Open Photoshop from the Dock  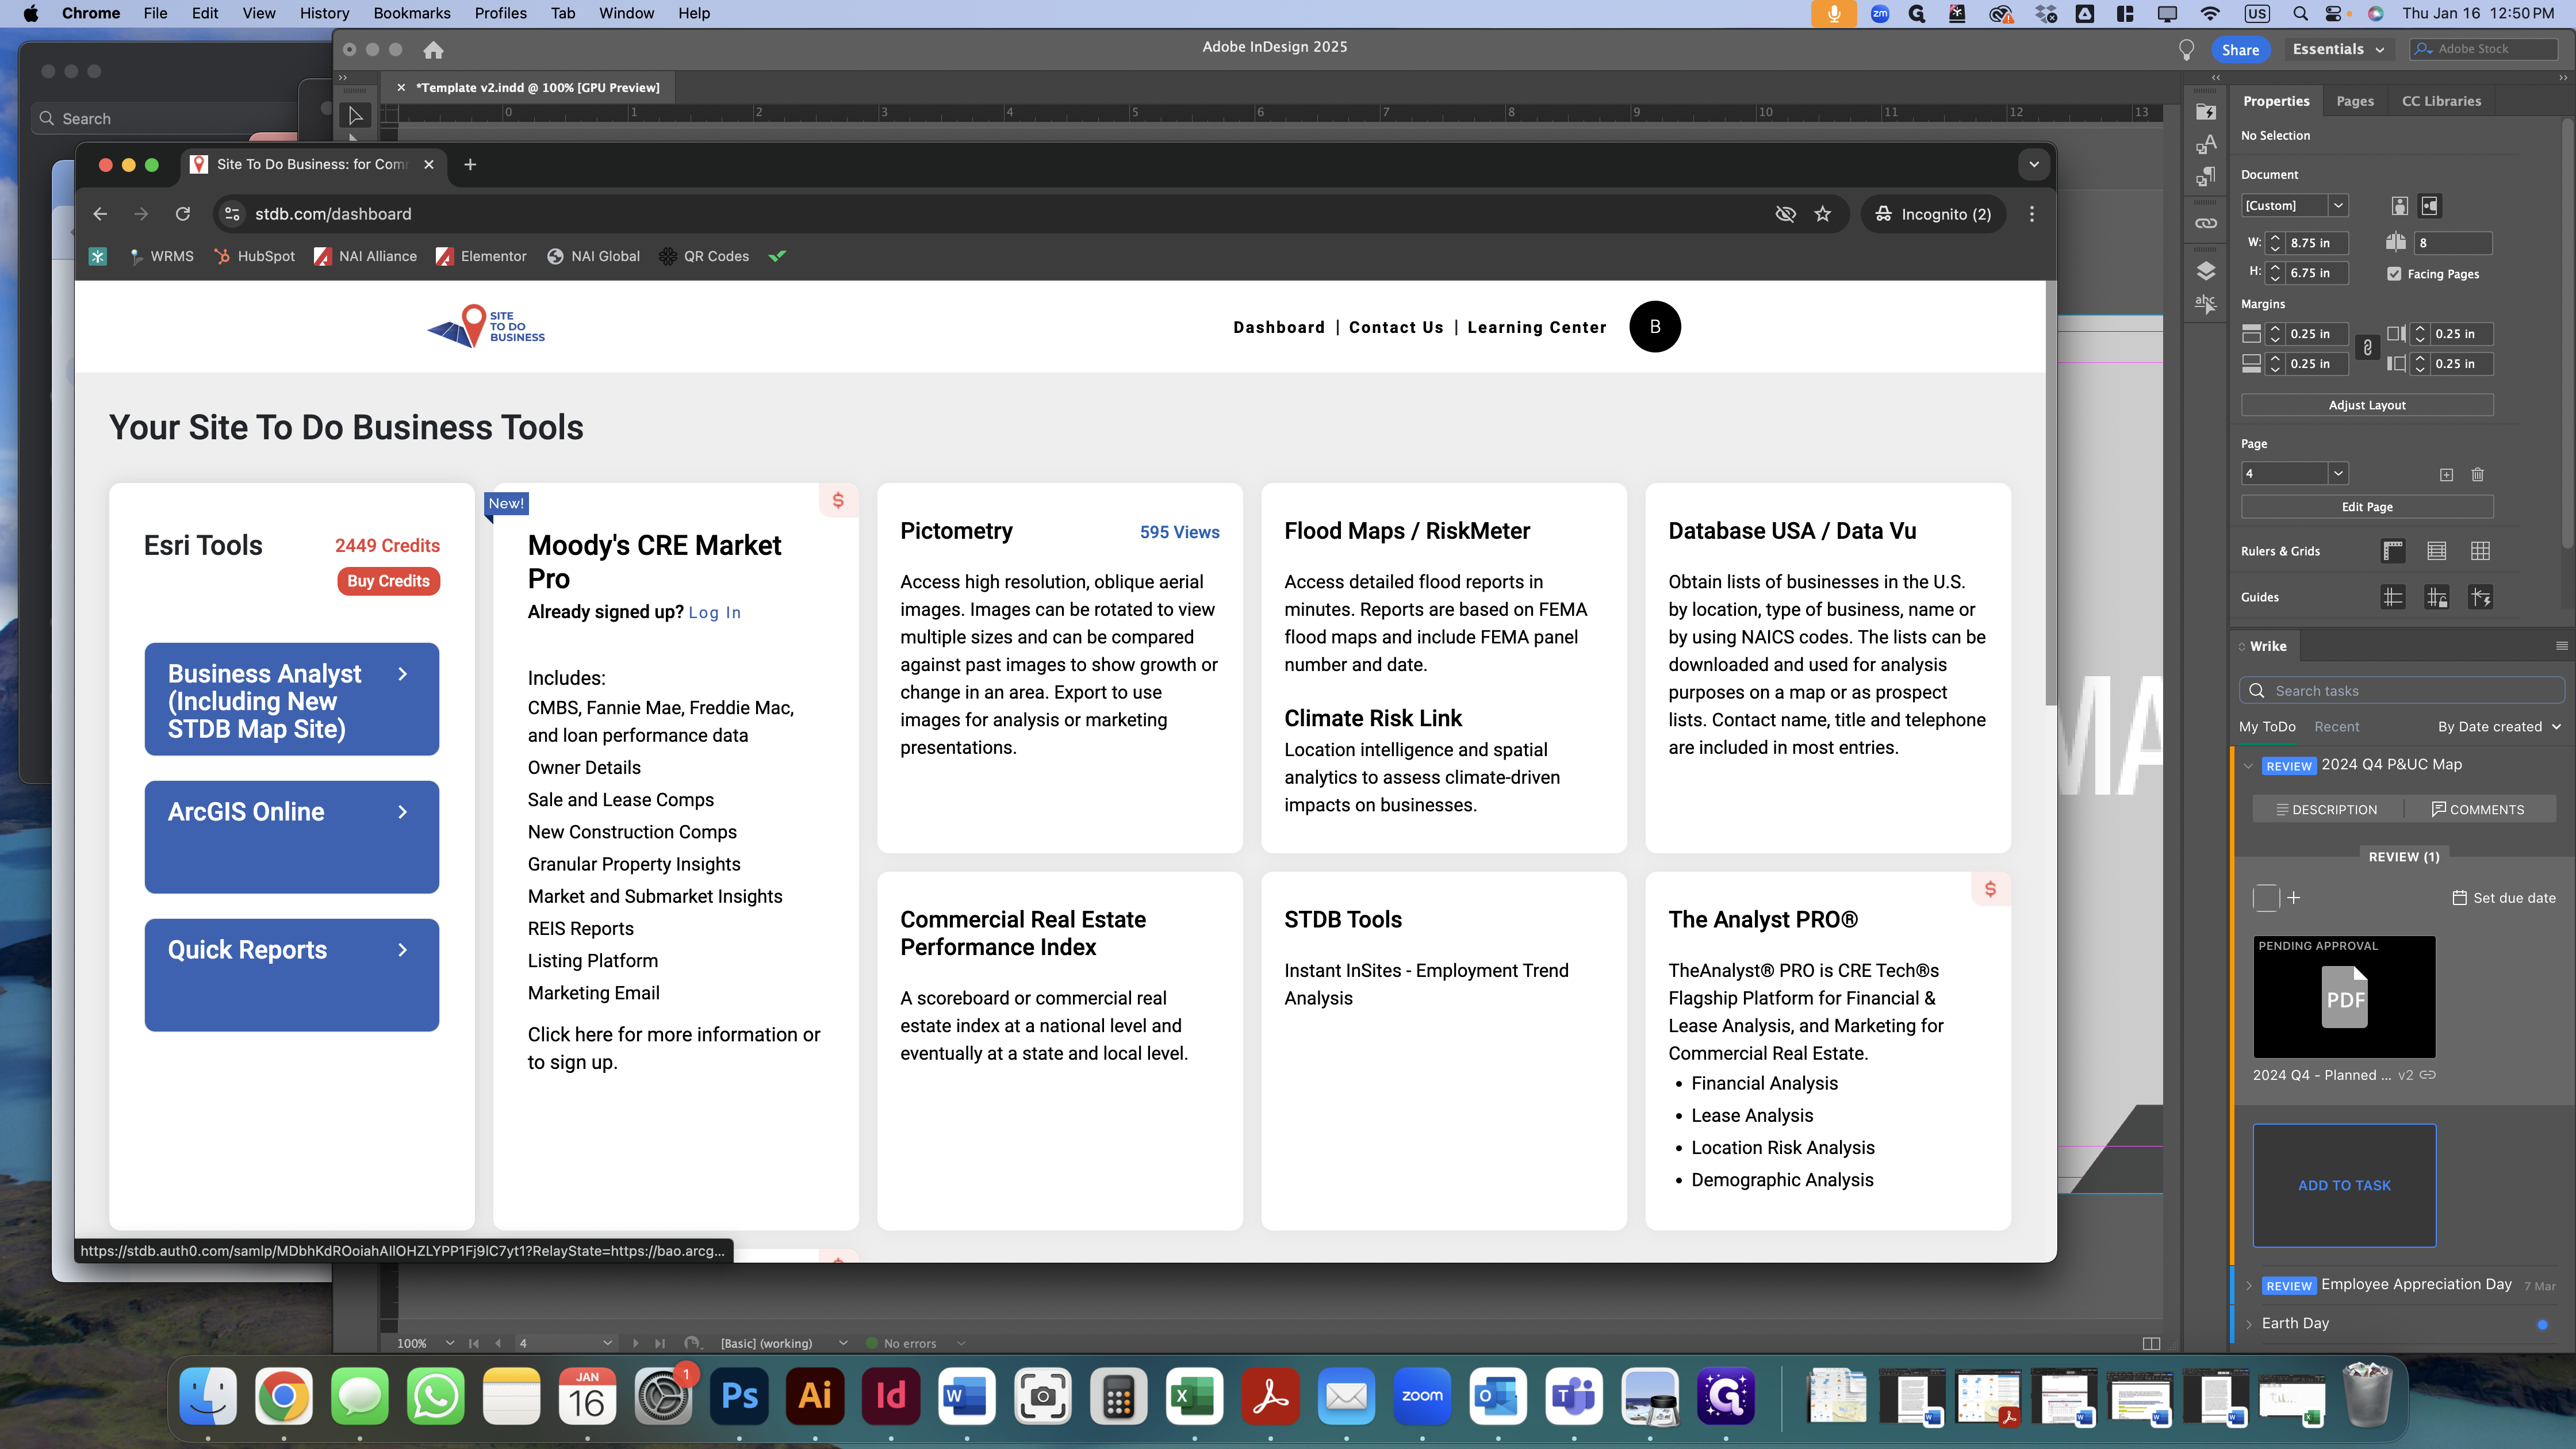(x=739, y=1396)
